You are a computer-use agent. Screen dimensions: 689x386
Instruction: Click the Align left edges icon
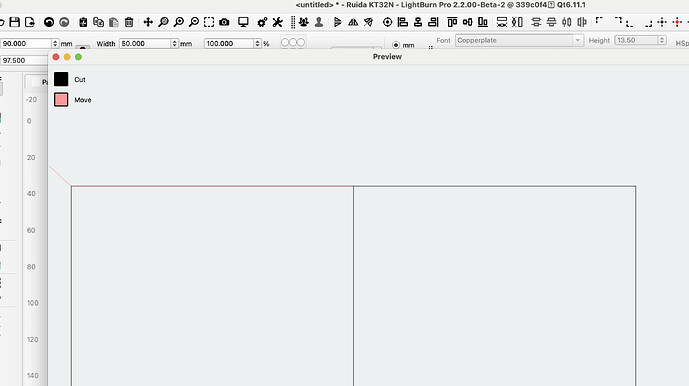pyautogui.click(x=403, y=22)
